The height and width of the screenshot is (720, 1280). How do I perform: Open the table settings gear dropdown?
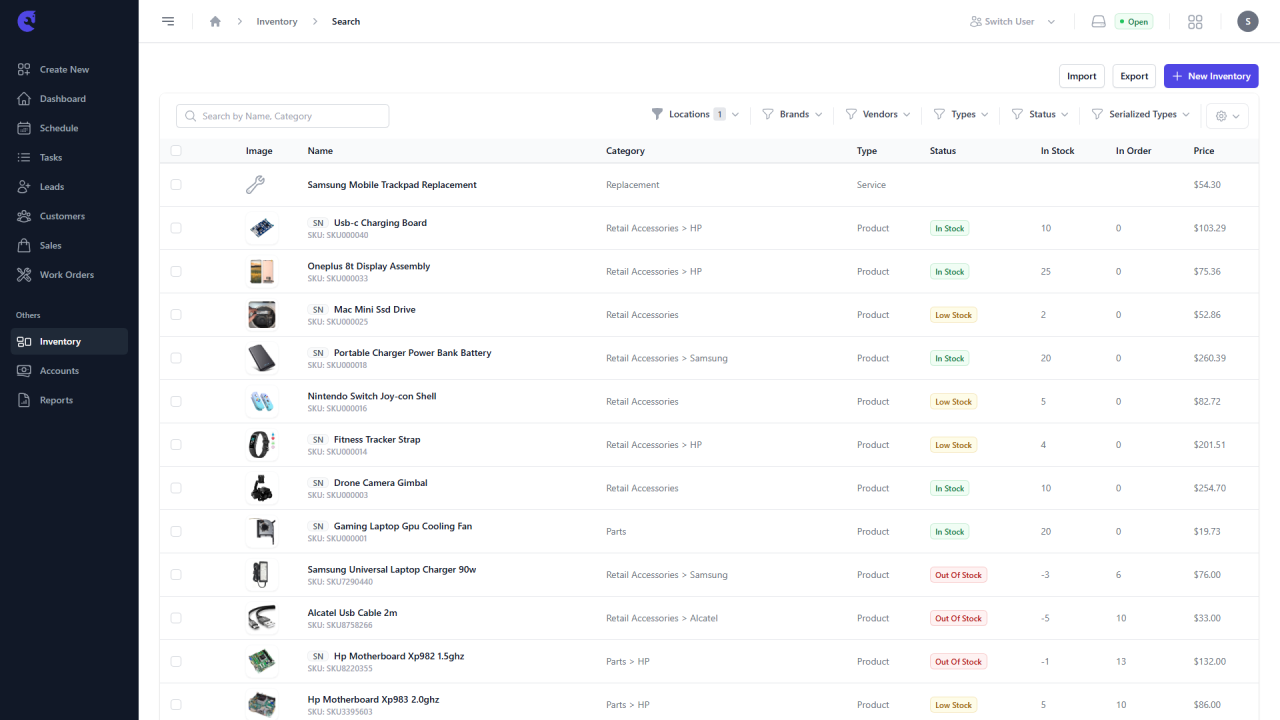[x=1227, y=116]
